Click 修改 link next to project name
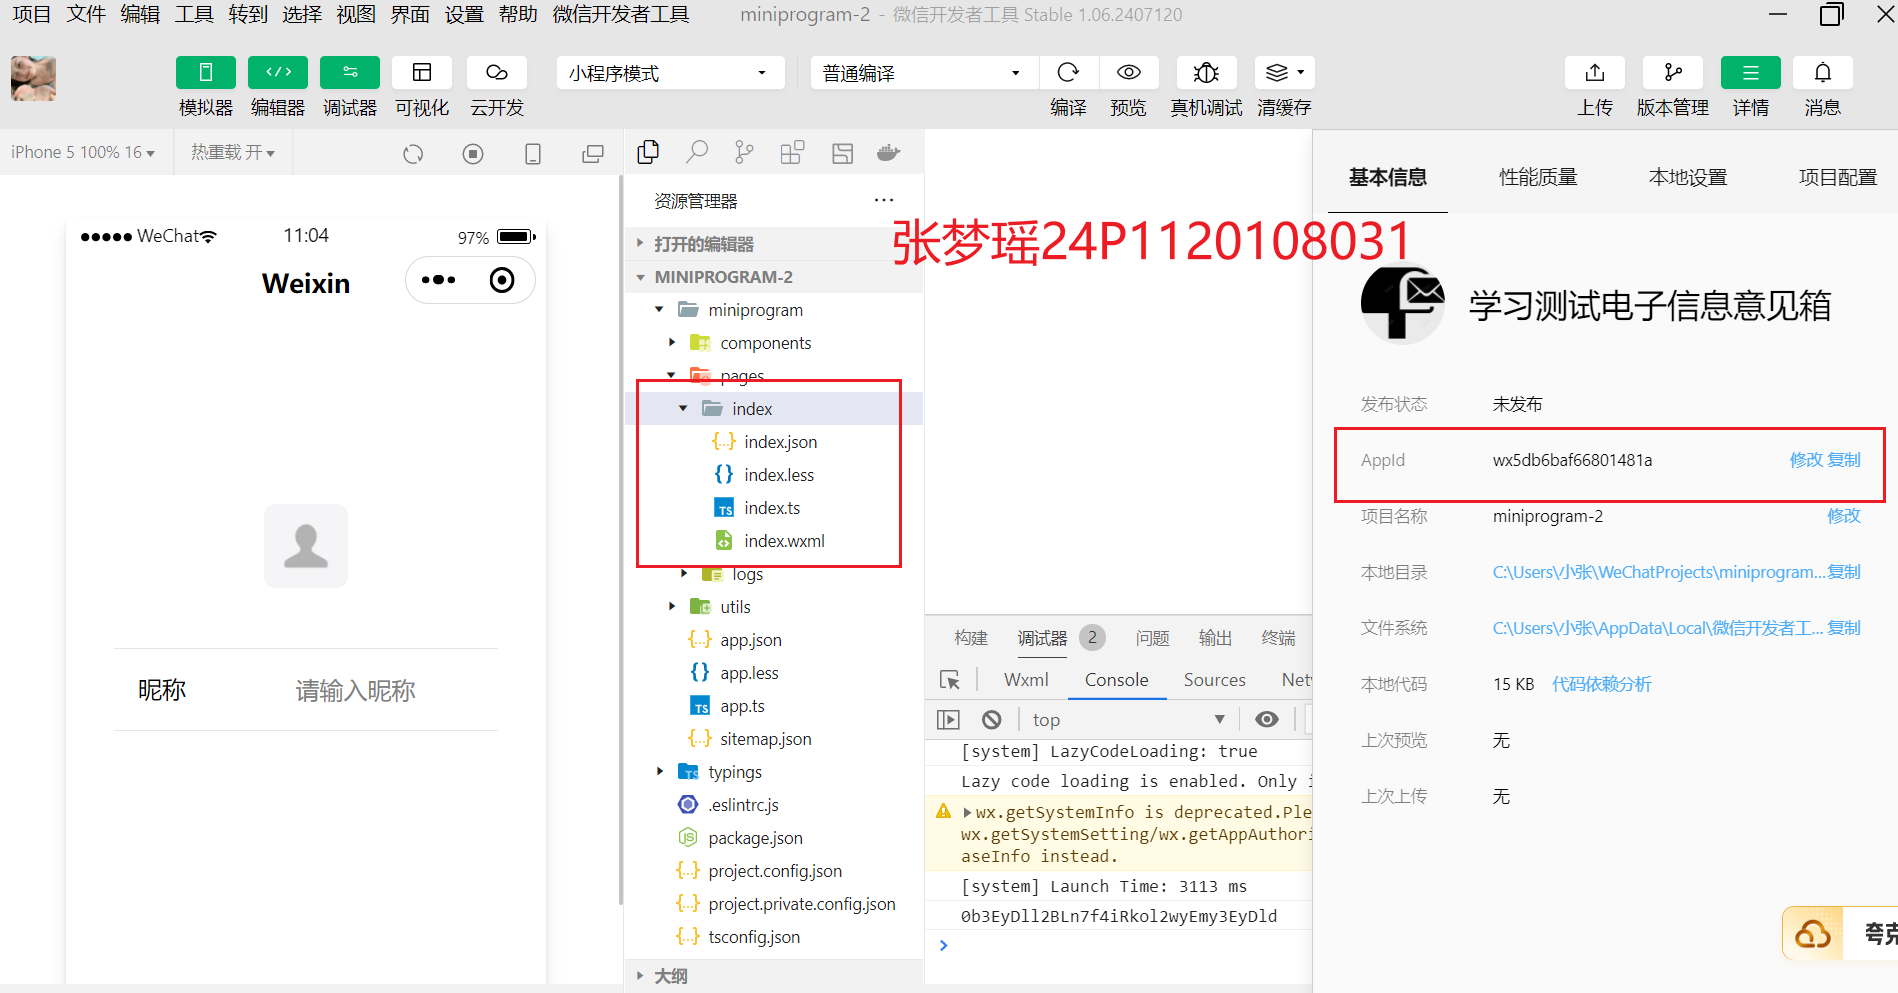1898x993 pixels. tap(1844, 516)
